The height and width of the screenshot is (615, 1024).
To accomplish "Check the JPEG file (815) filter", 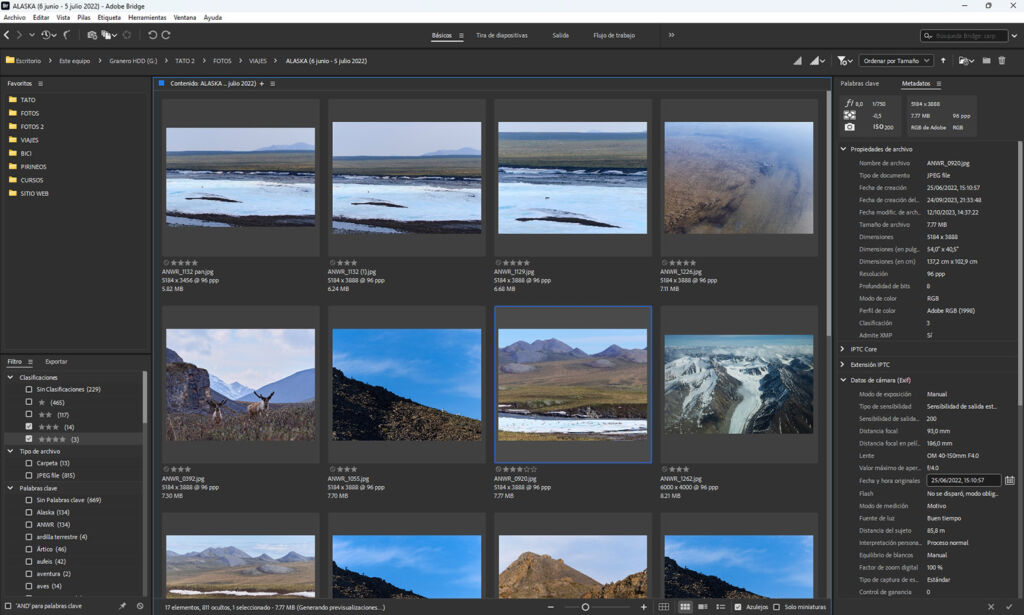I will (29, 475).
